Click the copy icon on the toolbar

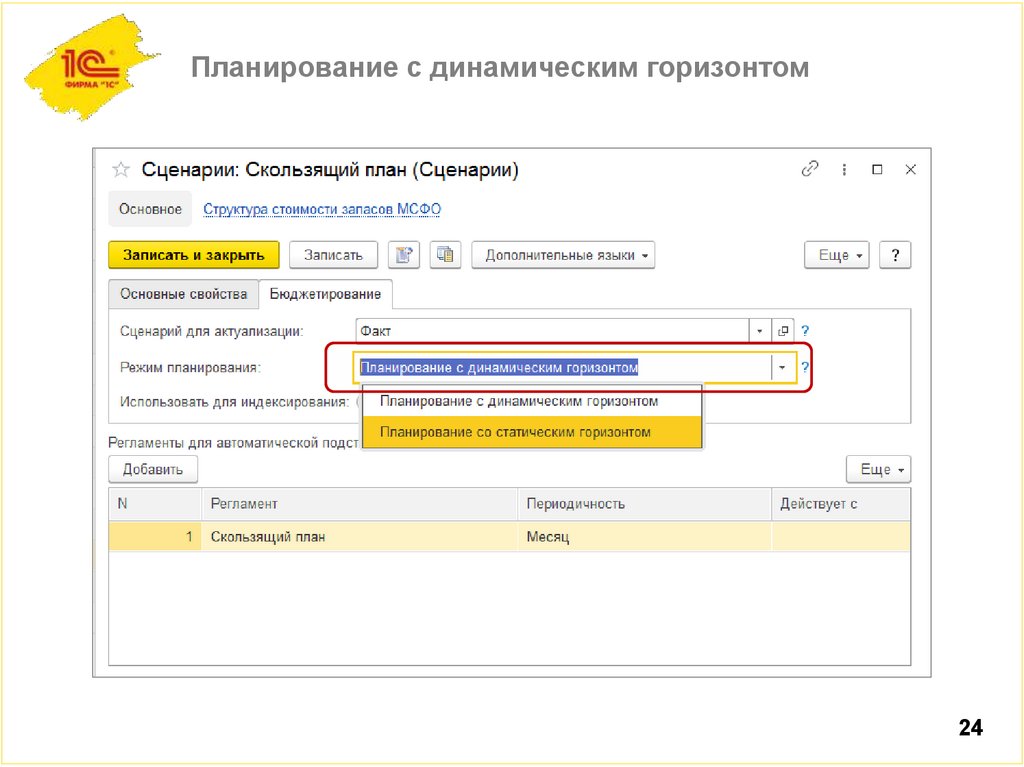click(445, 255)
